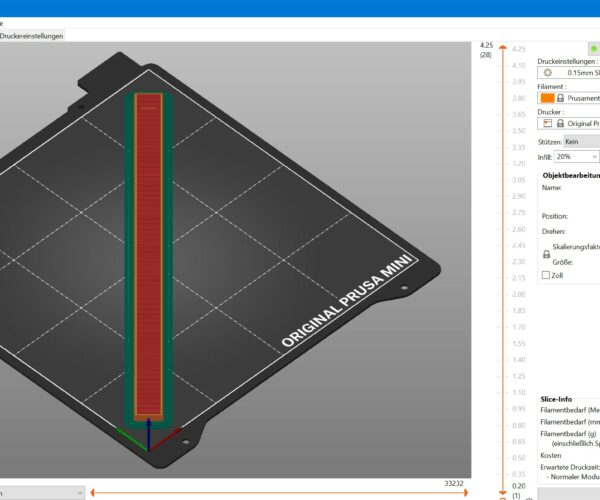The width and height of the screenshot is (600, 500).
Task: Expand the Infill percentage dropdown arrow
Action: [x=594, y=156]
